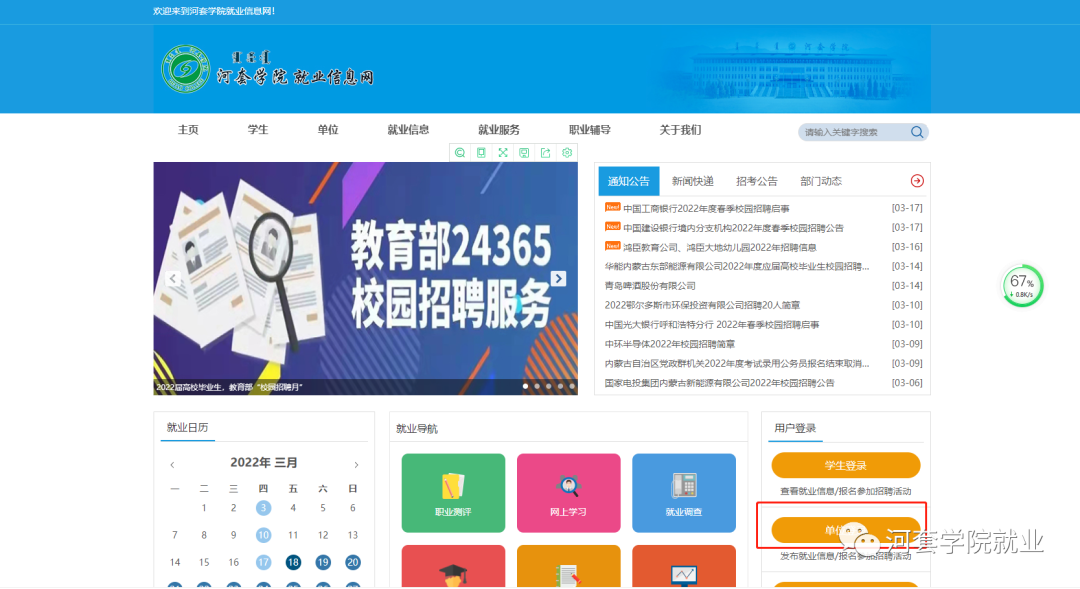Click the magnifier search icon
The width and height of the screenshot is (1080, 589).
[x=917, y=132]
